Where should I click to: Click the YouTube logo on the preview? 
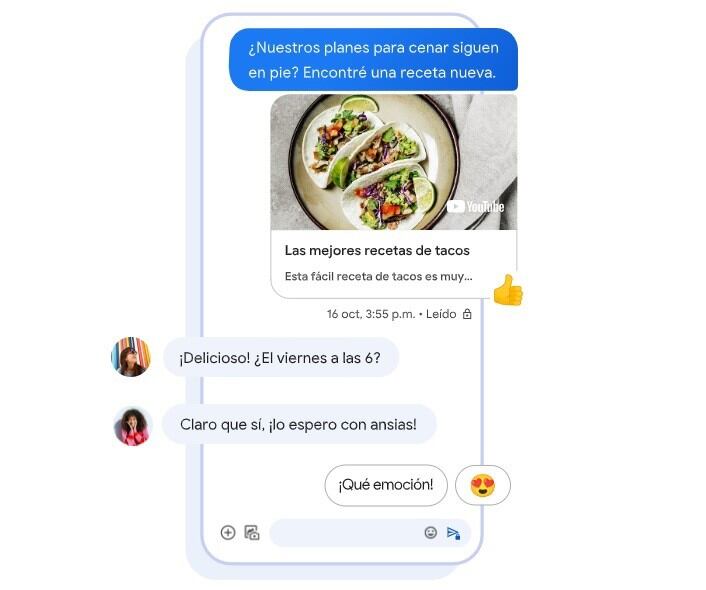point(475,207)
